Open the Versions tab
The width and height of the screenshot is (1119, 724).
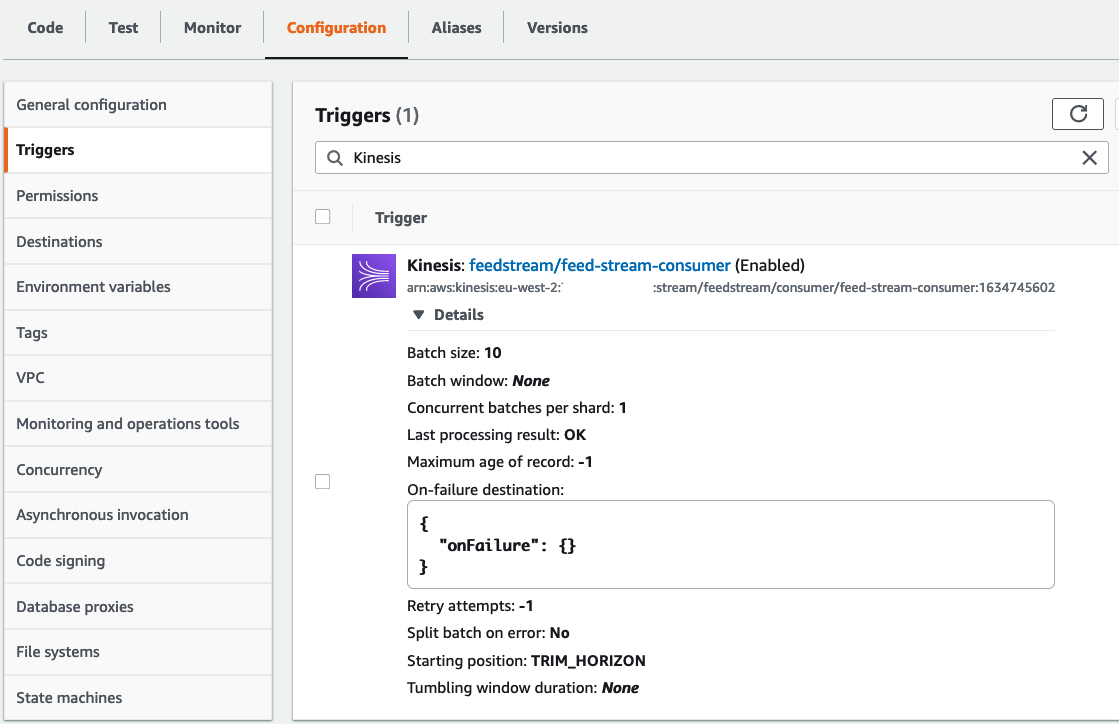[557, 28]
